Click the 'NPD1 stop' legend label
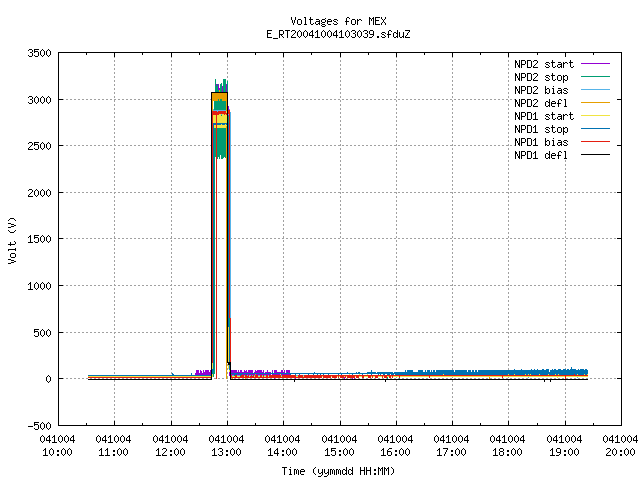Viewport: 640px width, 480px height. coord(541,129)
